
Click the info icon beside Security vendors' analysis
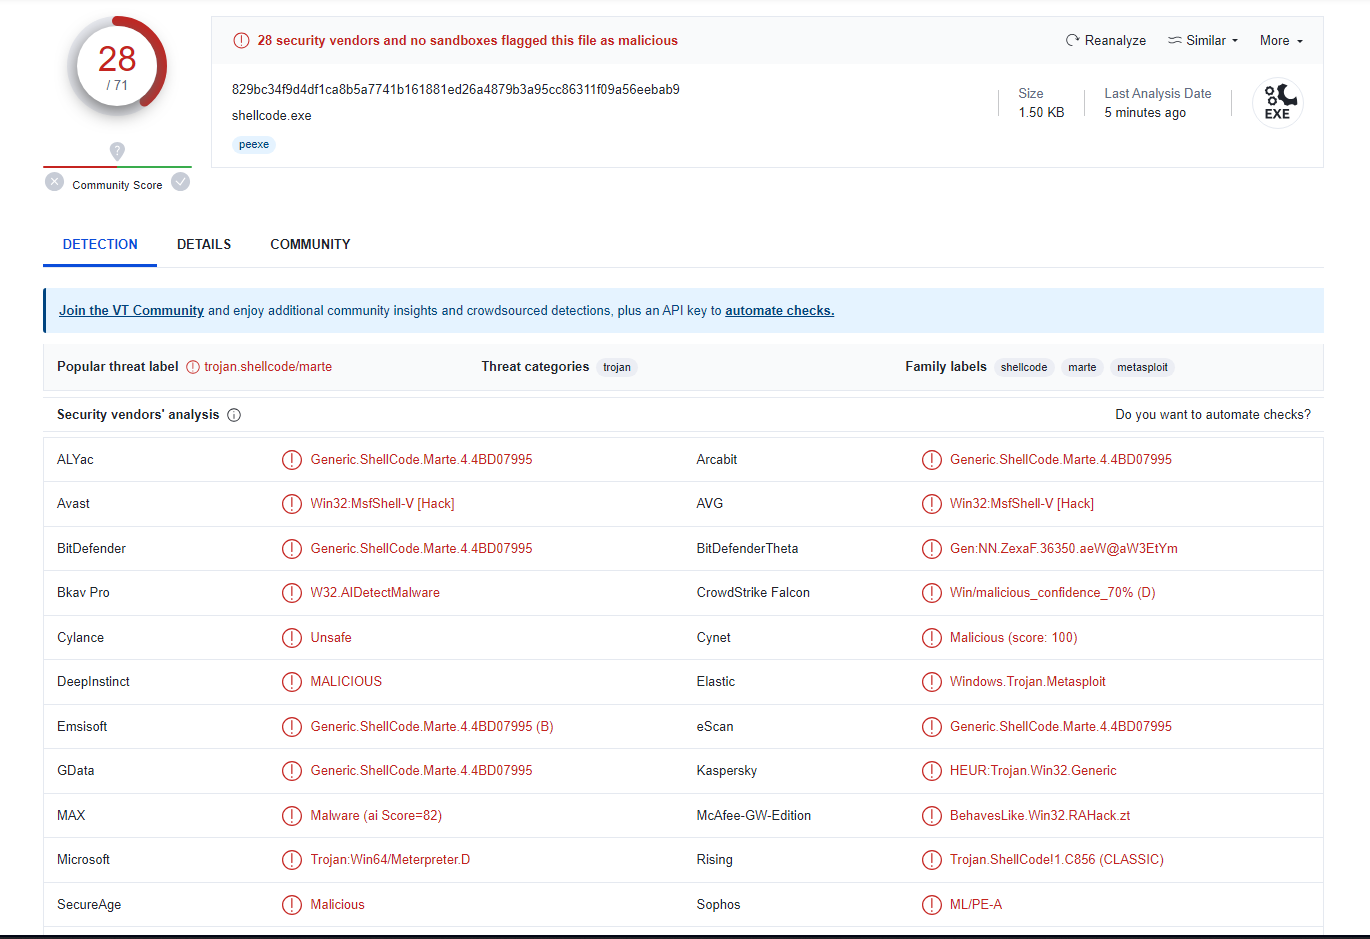234,415
